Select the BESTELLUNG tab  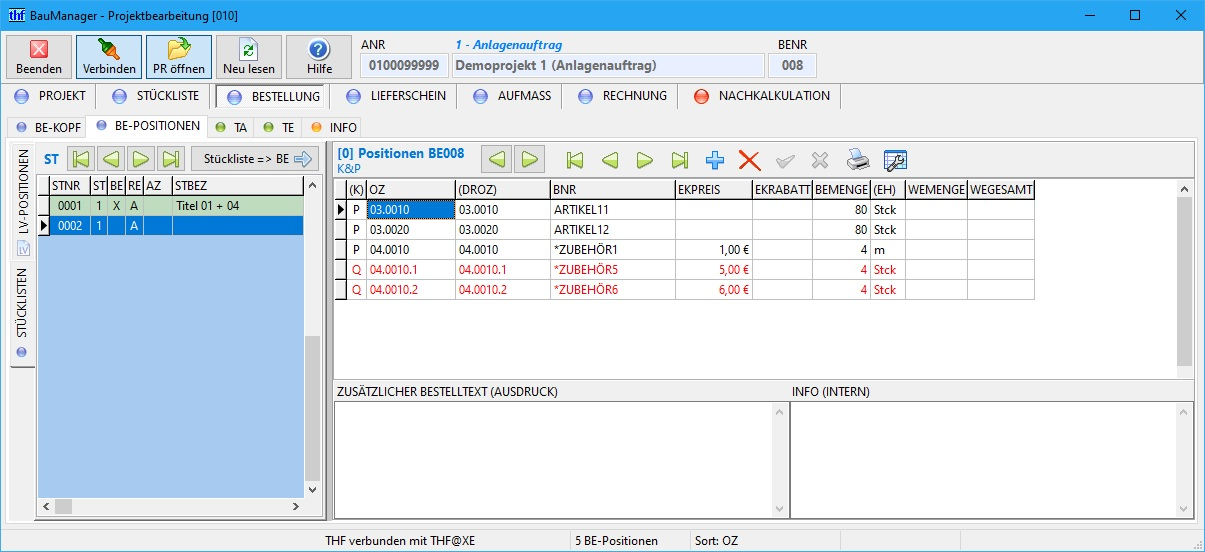pyautogui.click(x=273, y=97)
